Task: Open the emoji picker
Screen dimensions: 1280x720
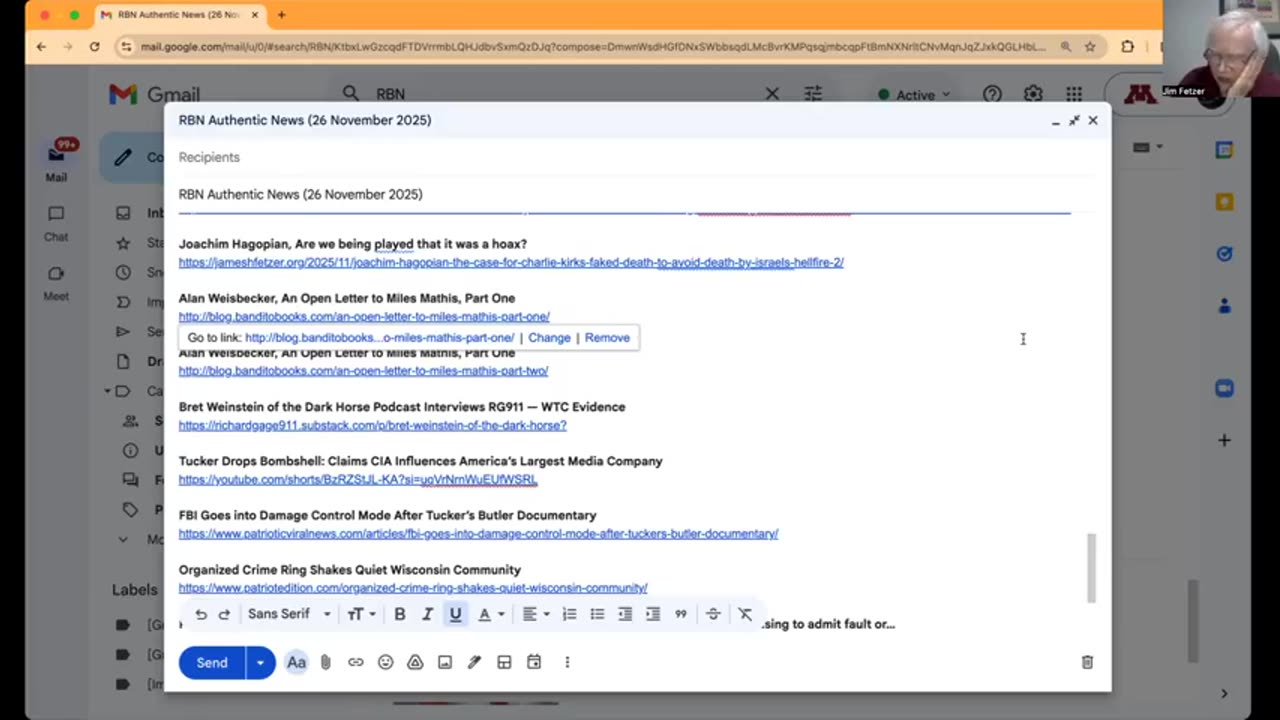Action: click(x=385, y=662)
